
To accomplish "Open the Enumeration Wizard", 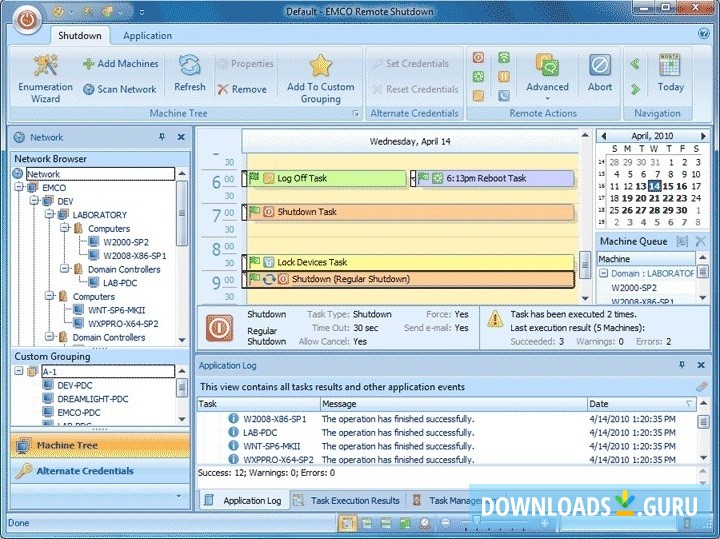I will 45,78.
